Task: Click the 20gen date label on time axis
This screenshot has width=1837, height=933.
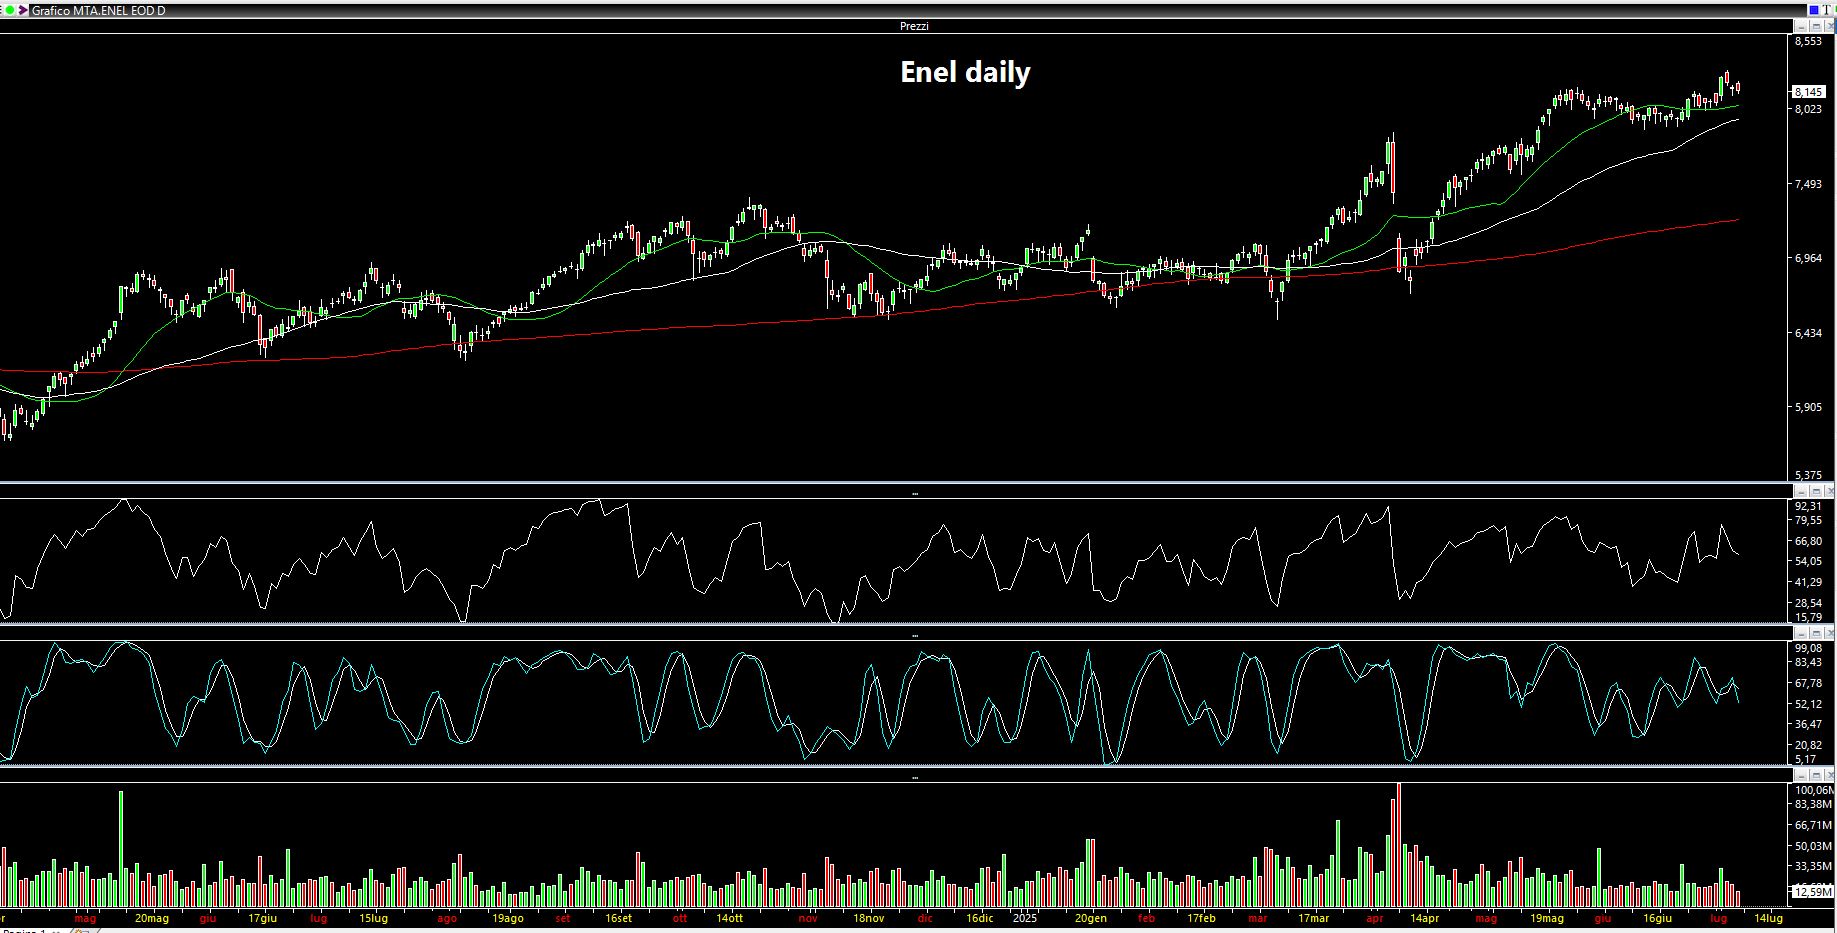Action: 1090,918
